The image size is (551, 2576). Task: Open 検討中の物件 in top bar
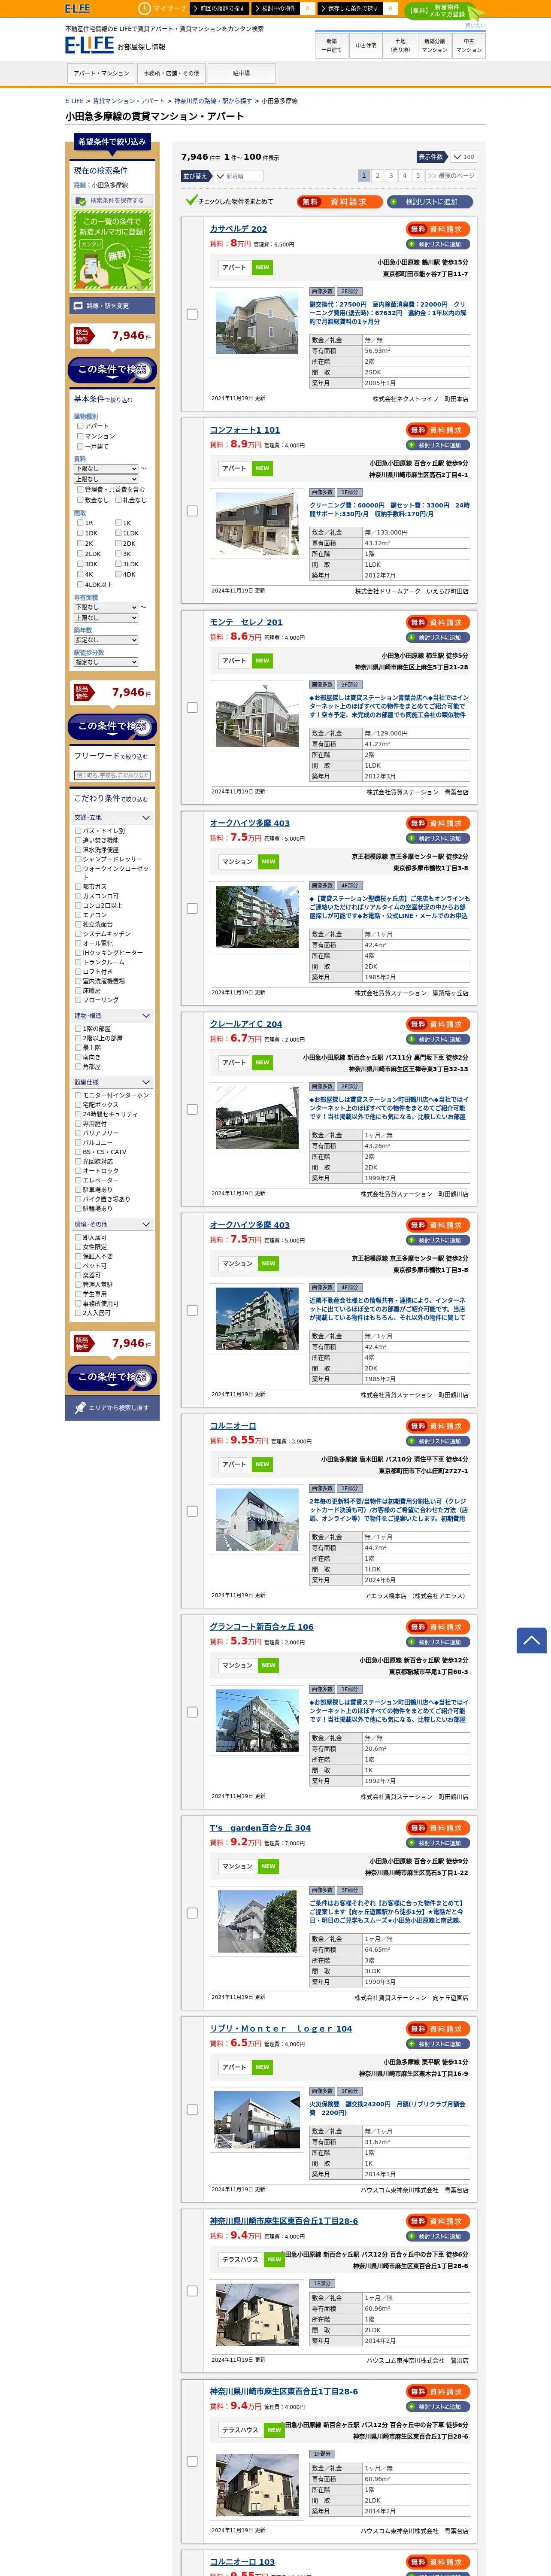(x=276, y=8)
